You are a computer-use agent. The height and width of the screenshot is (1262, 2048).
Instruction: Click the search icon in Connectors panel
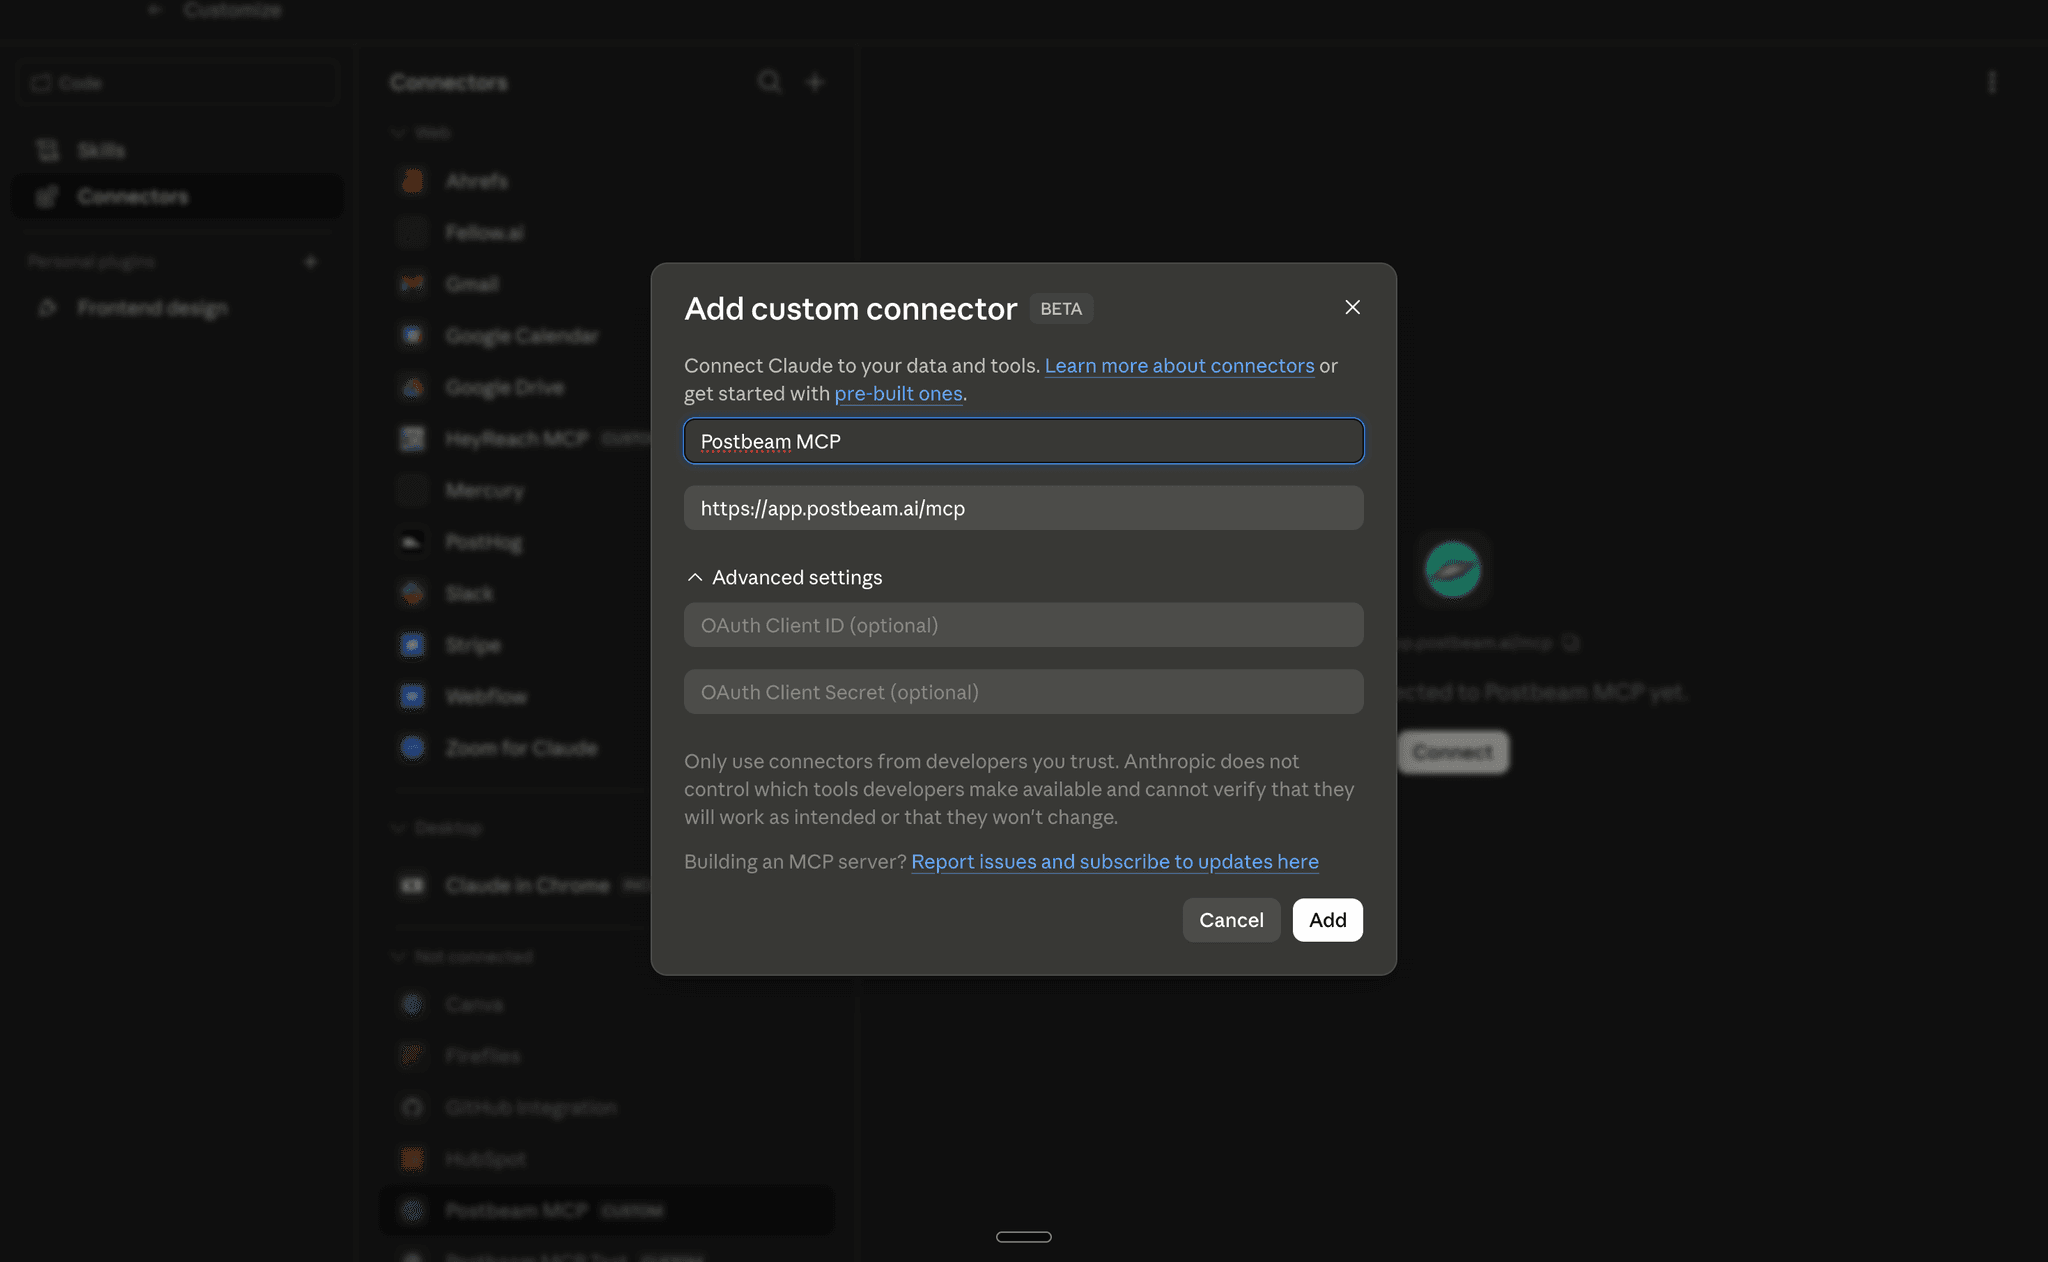[x=768, y=82]
